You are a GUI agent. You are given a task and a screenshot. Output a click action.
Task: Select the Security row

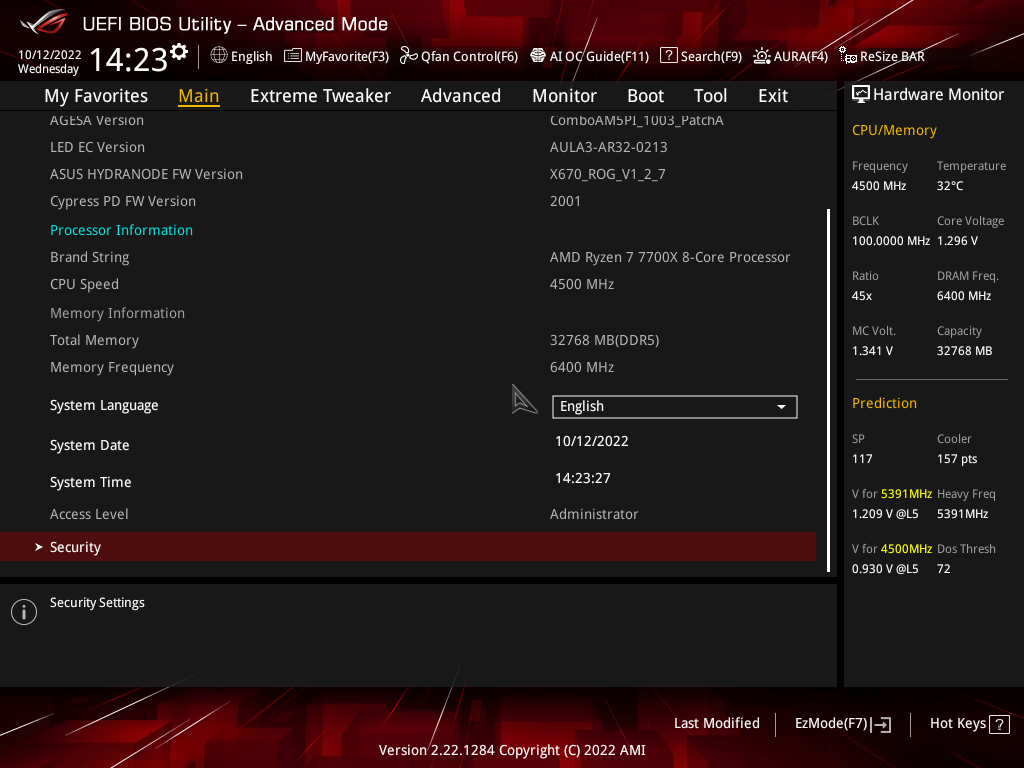click(408, 547)
